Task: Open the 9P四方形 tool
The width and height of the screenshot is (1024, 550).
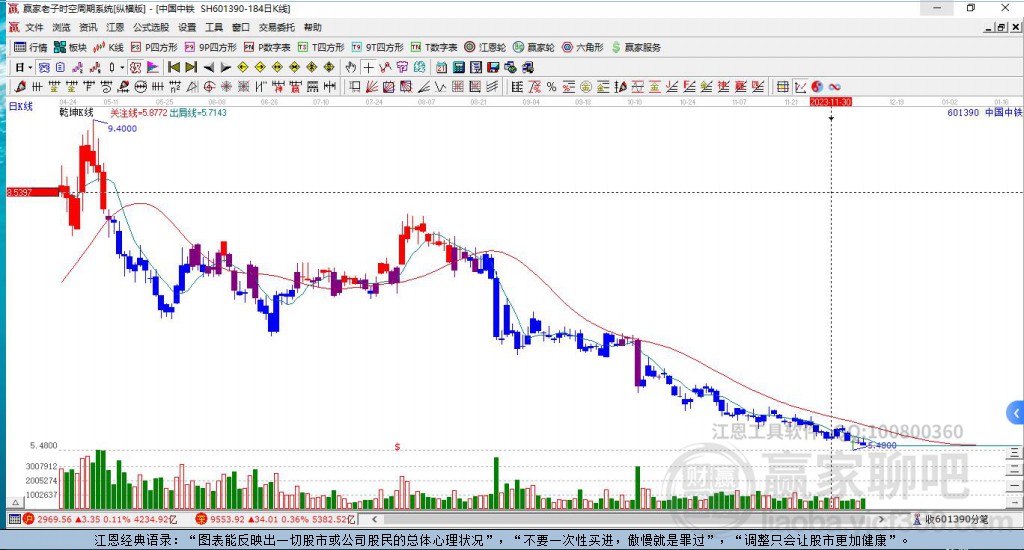Action: pyautogui.click(x=210, y=47)
